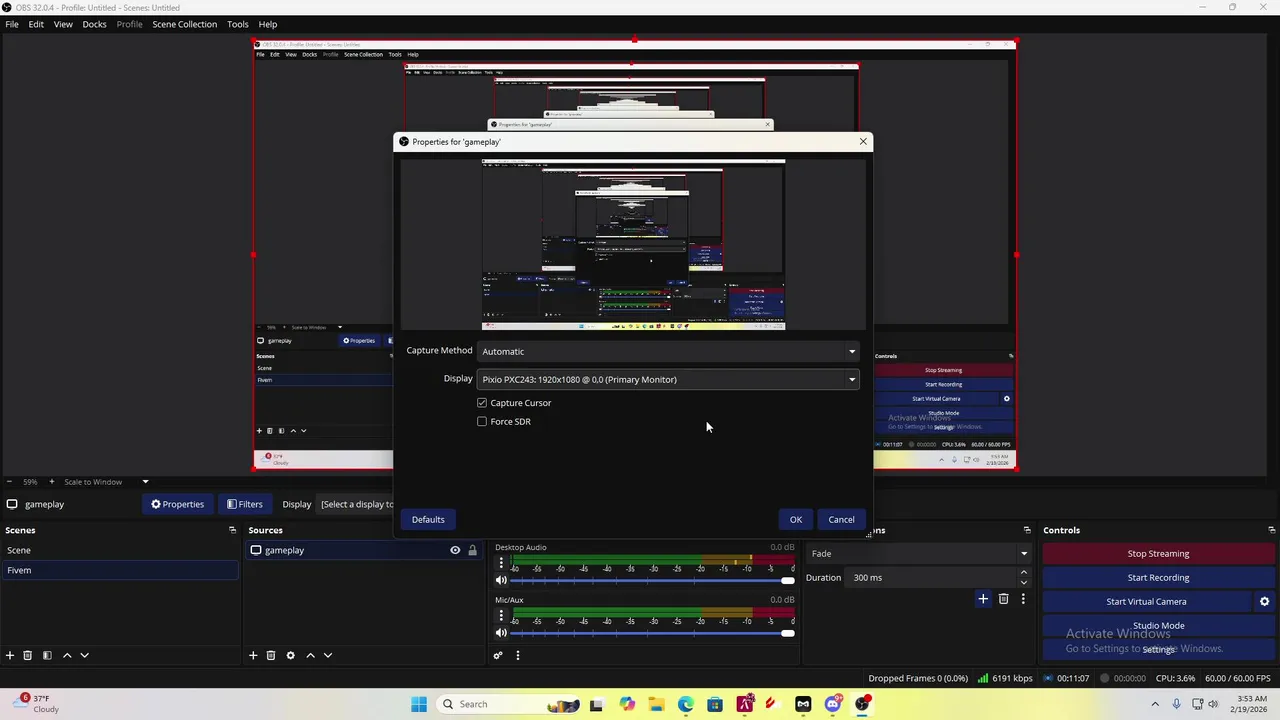
Task: Click the Windows Start button
Action: tap(419, 704)
